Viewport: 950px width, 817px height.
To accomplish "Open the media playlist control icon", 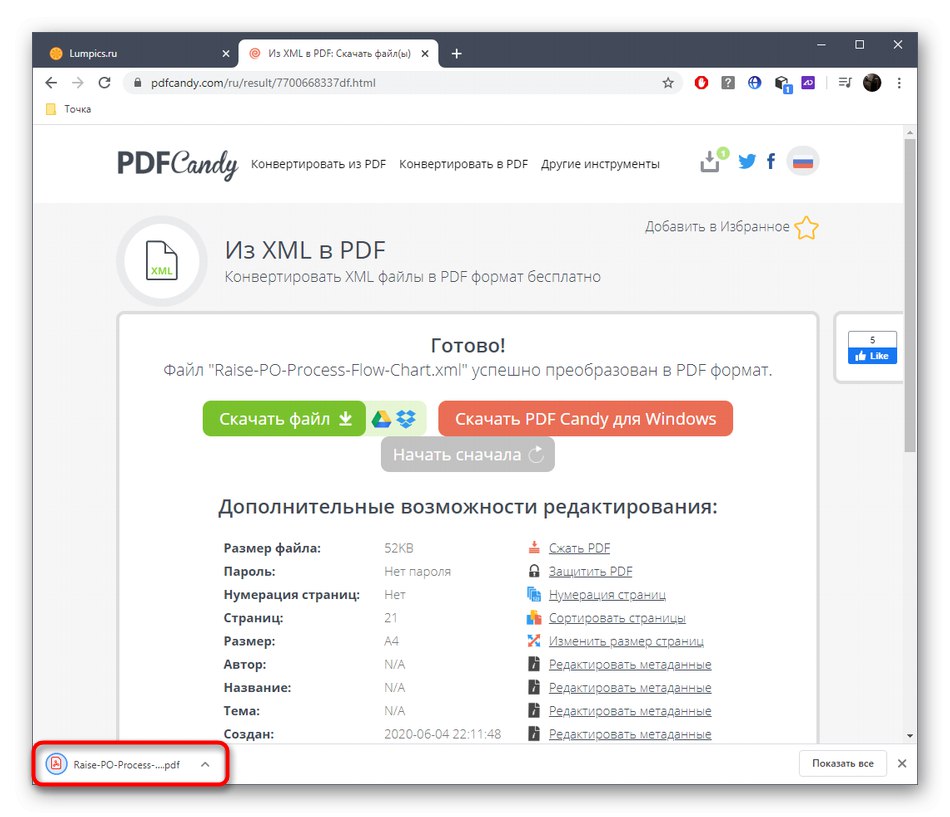I will click(x=845, y=82).
